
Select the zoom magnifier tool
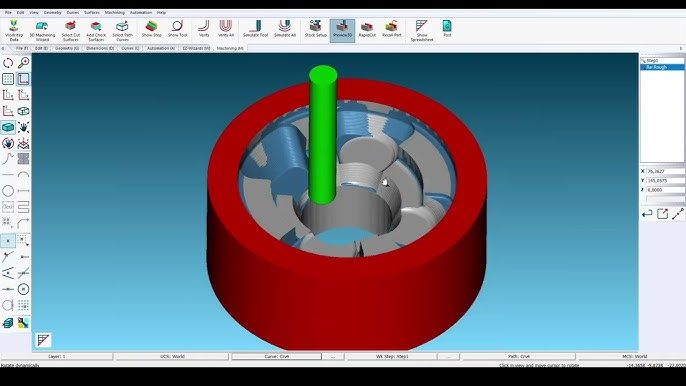coord(24,63)
